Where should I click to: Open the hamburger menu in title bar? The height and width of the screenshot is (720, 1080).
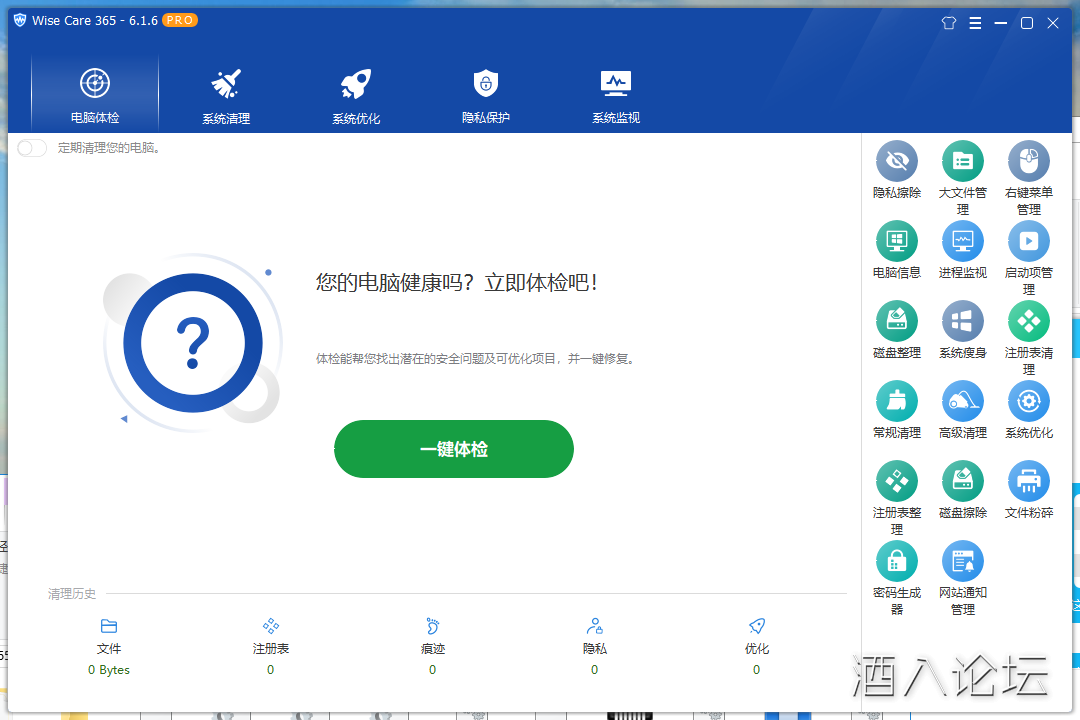pos(975,22)
